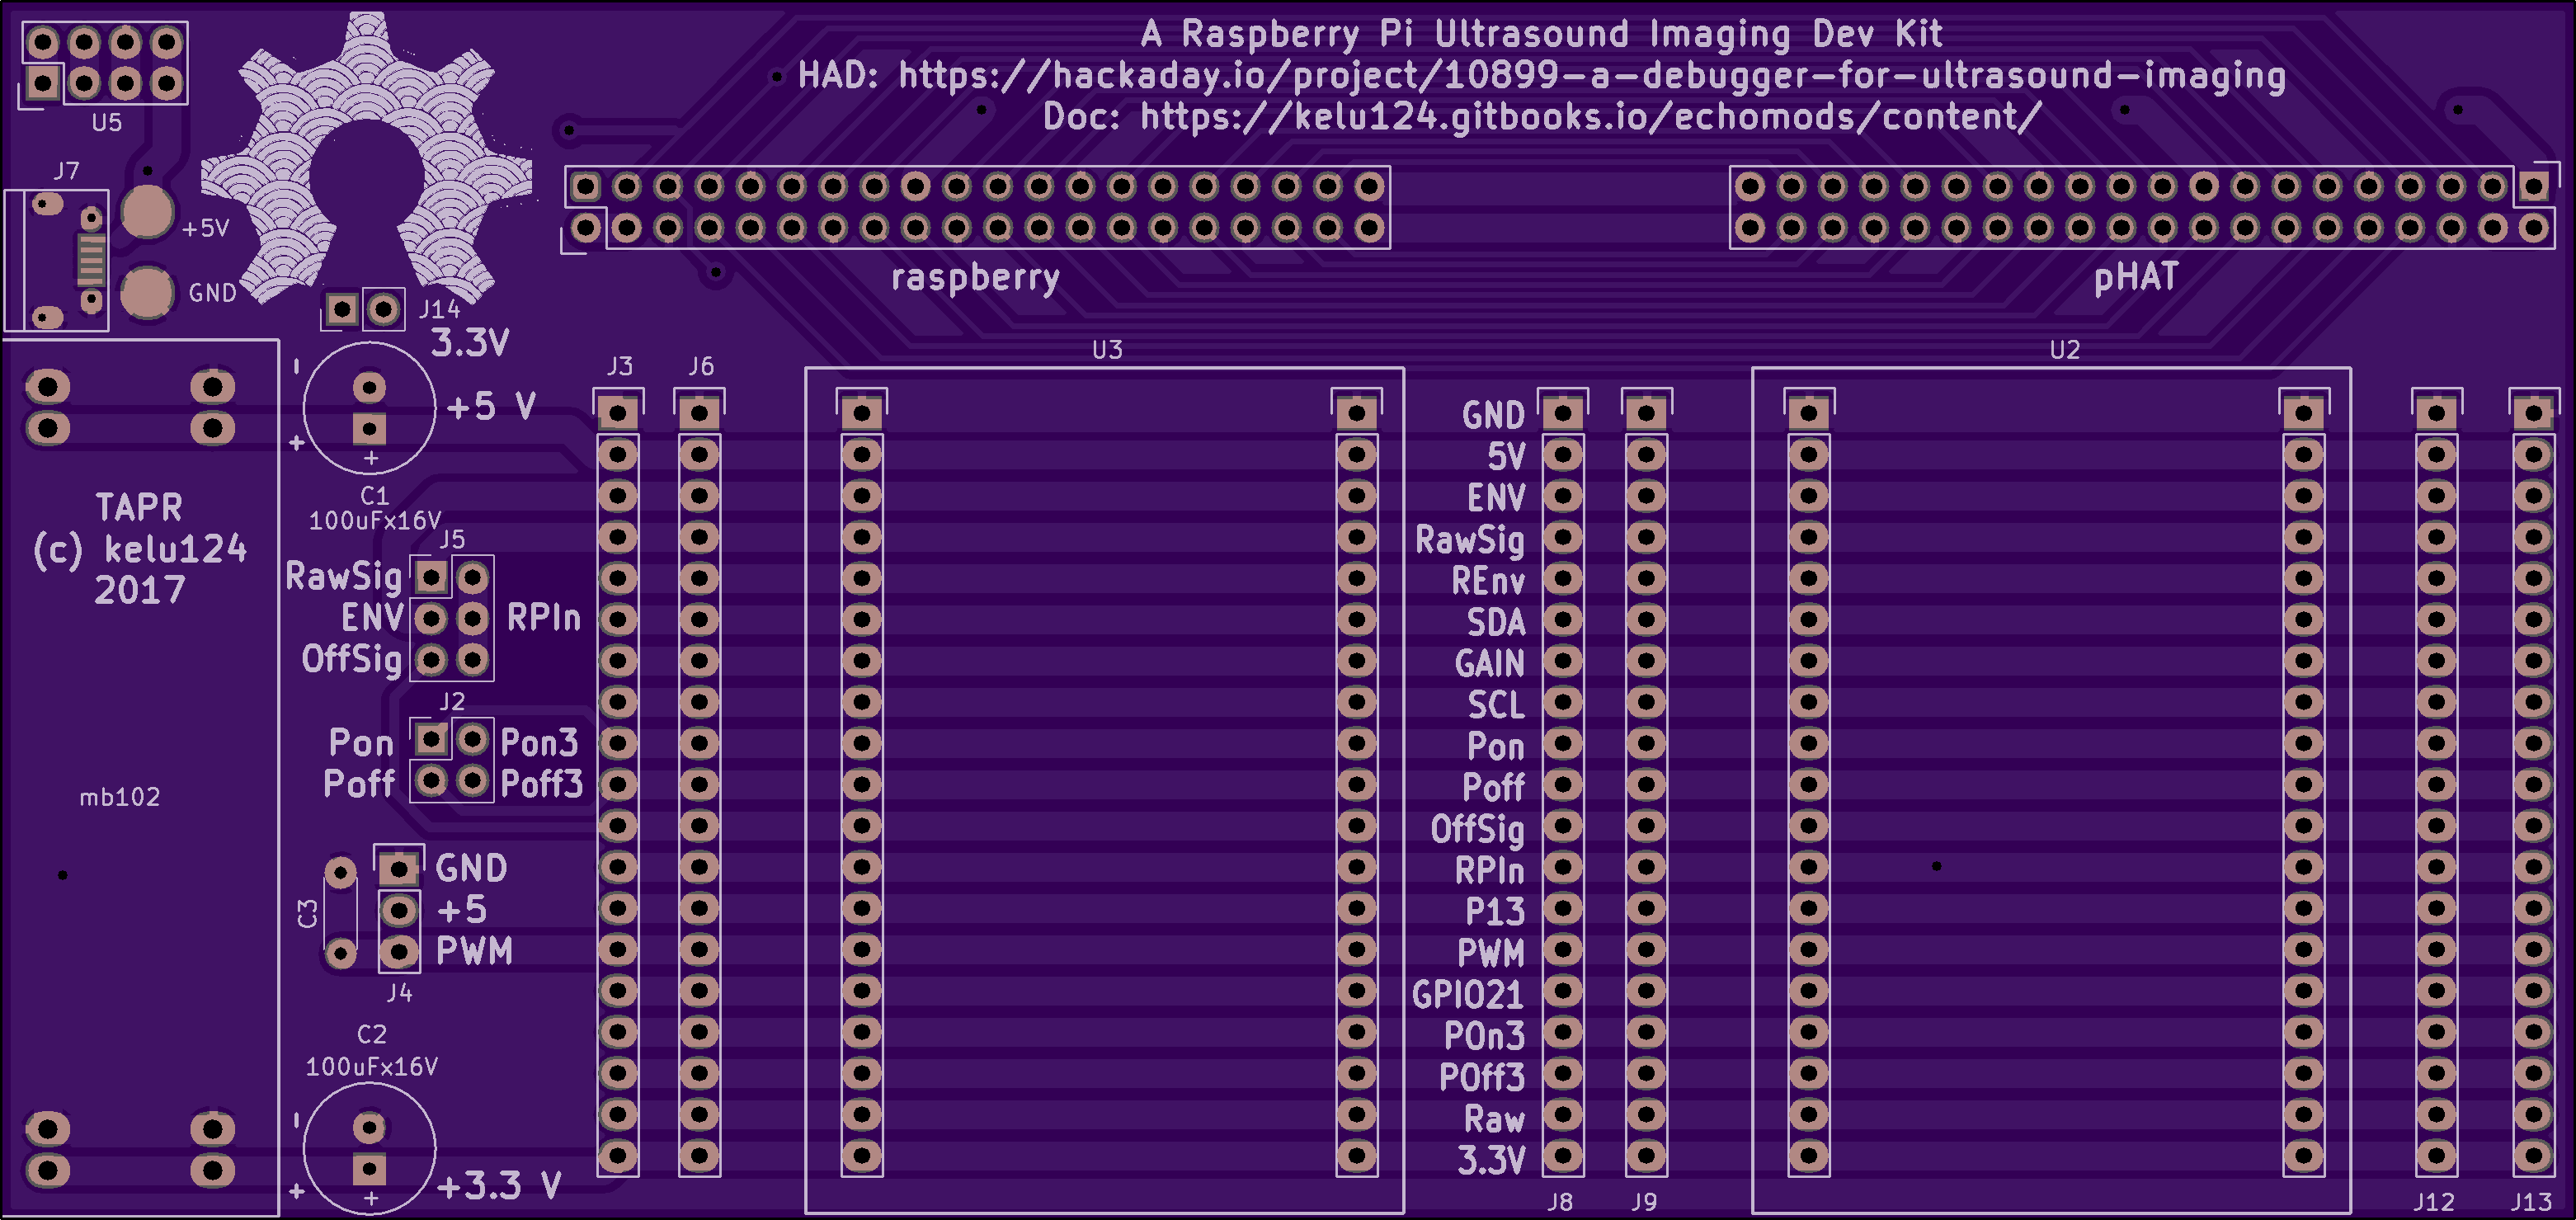2576x1220 pixels.
Task: Click the '5V' label in the J8 column
Action: (1506, 457)
